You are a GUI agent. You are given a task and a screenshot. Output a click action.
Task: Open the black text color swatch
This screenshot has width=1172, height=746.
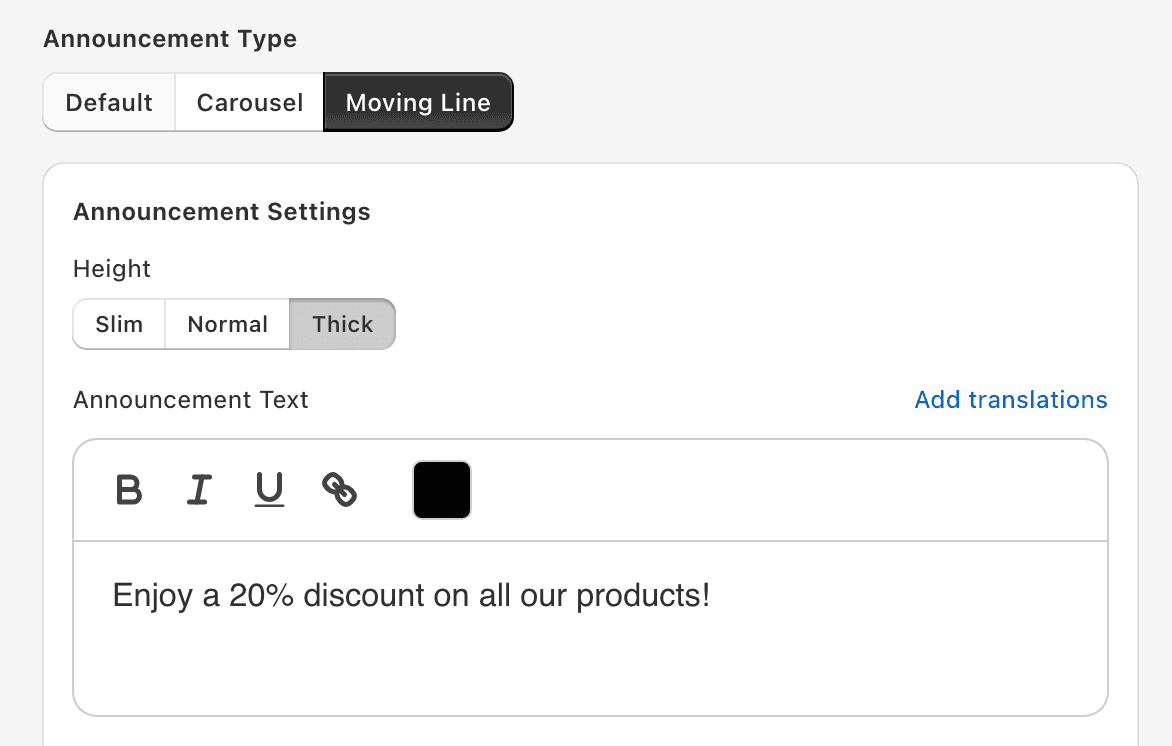click(x=442, y=490)
